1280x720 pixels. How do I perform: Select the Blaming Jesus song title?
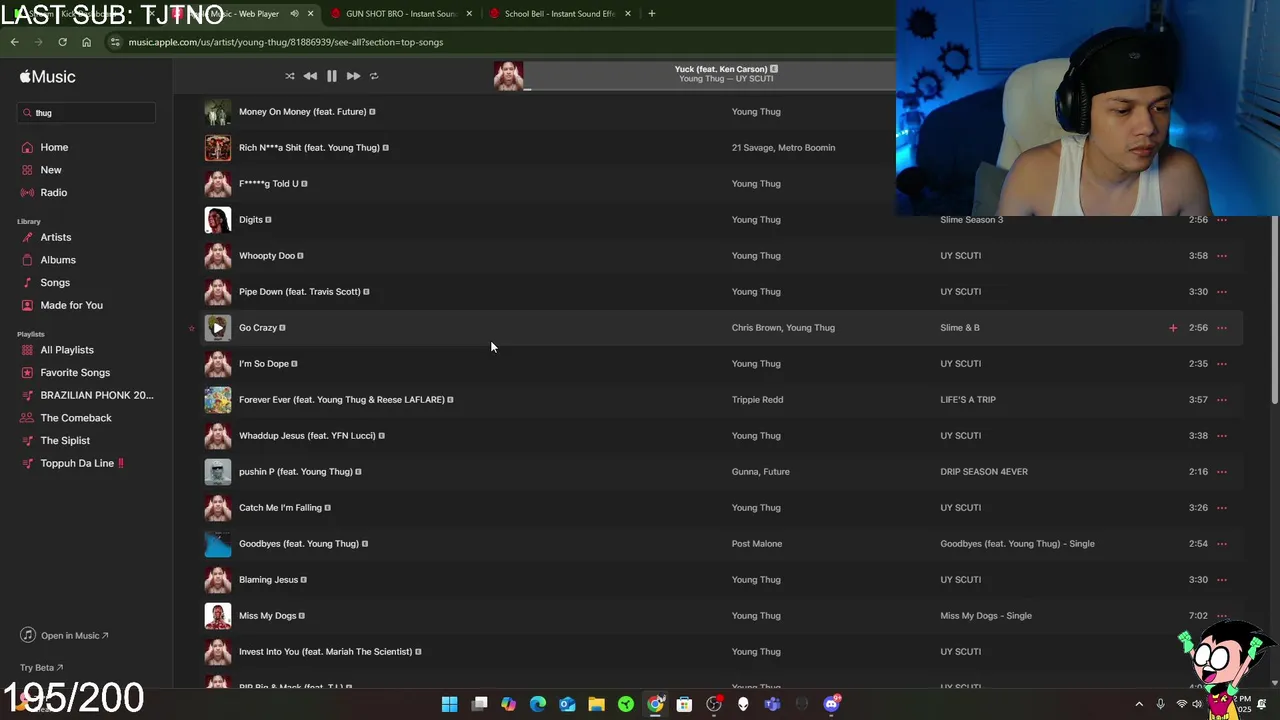(268, 580)
